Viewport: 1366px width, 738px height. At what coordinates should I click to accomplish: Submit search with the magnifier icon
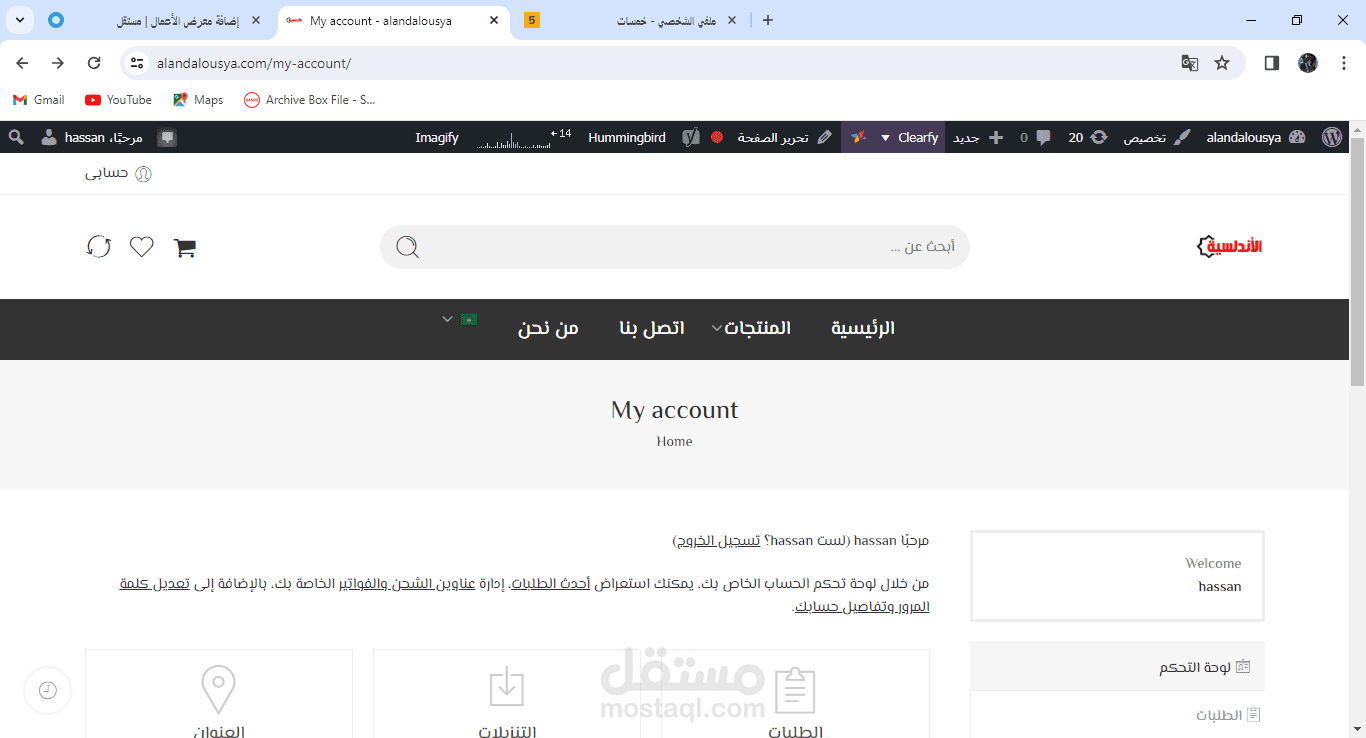coord(407,247)
